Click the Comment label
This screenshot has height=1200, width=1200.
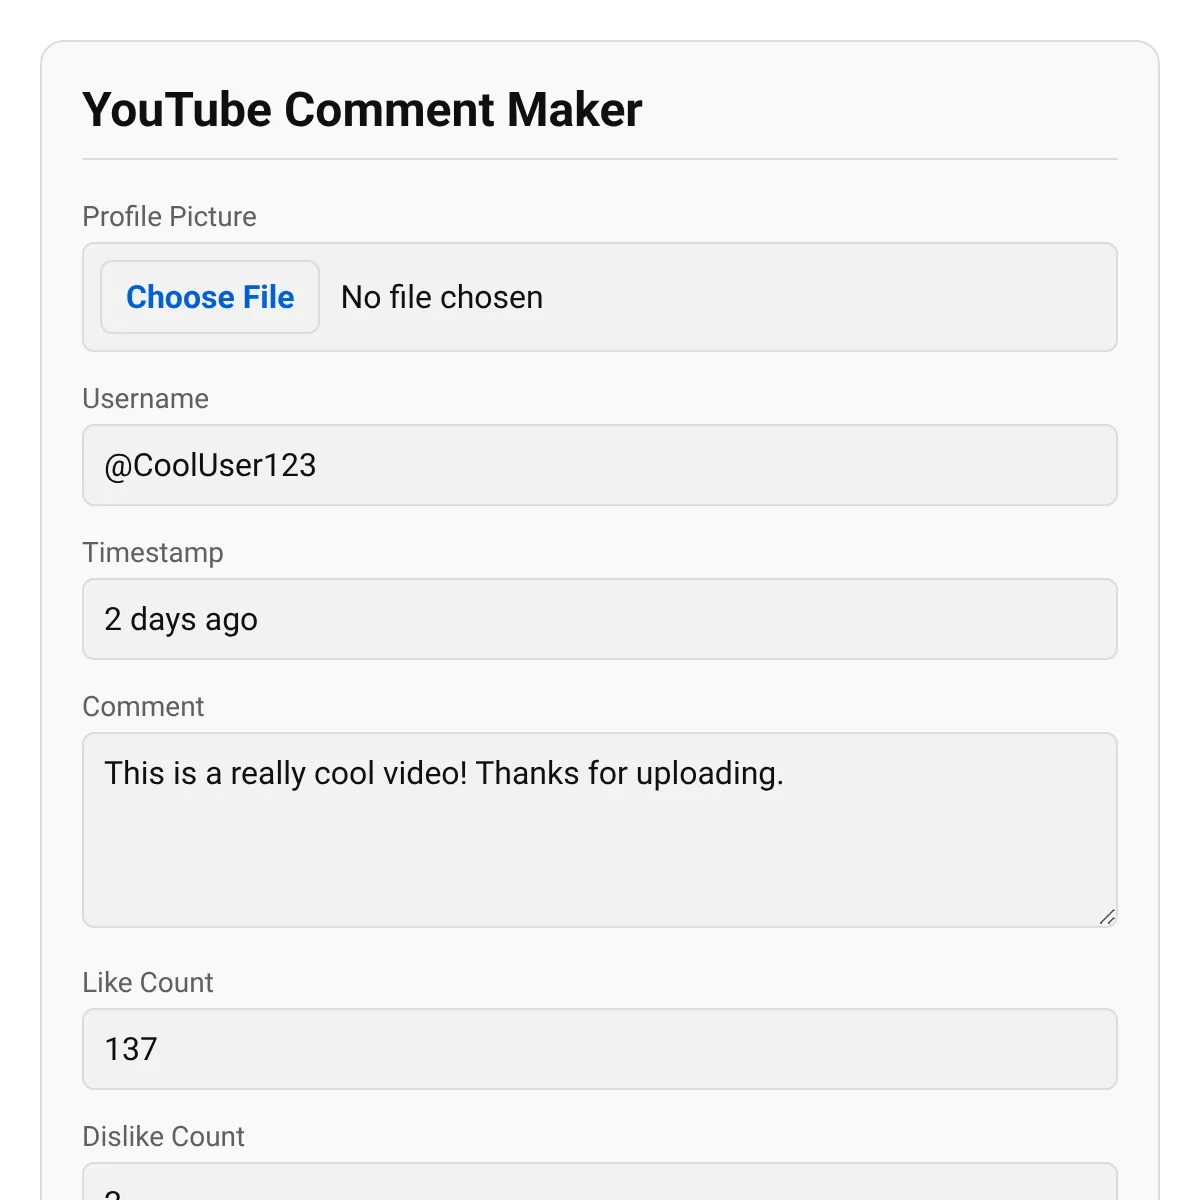tap(143, 706)
